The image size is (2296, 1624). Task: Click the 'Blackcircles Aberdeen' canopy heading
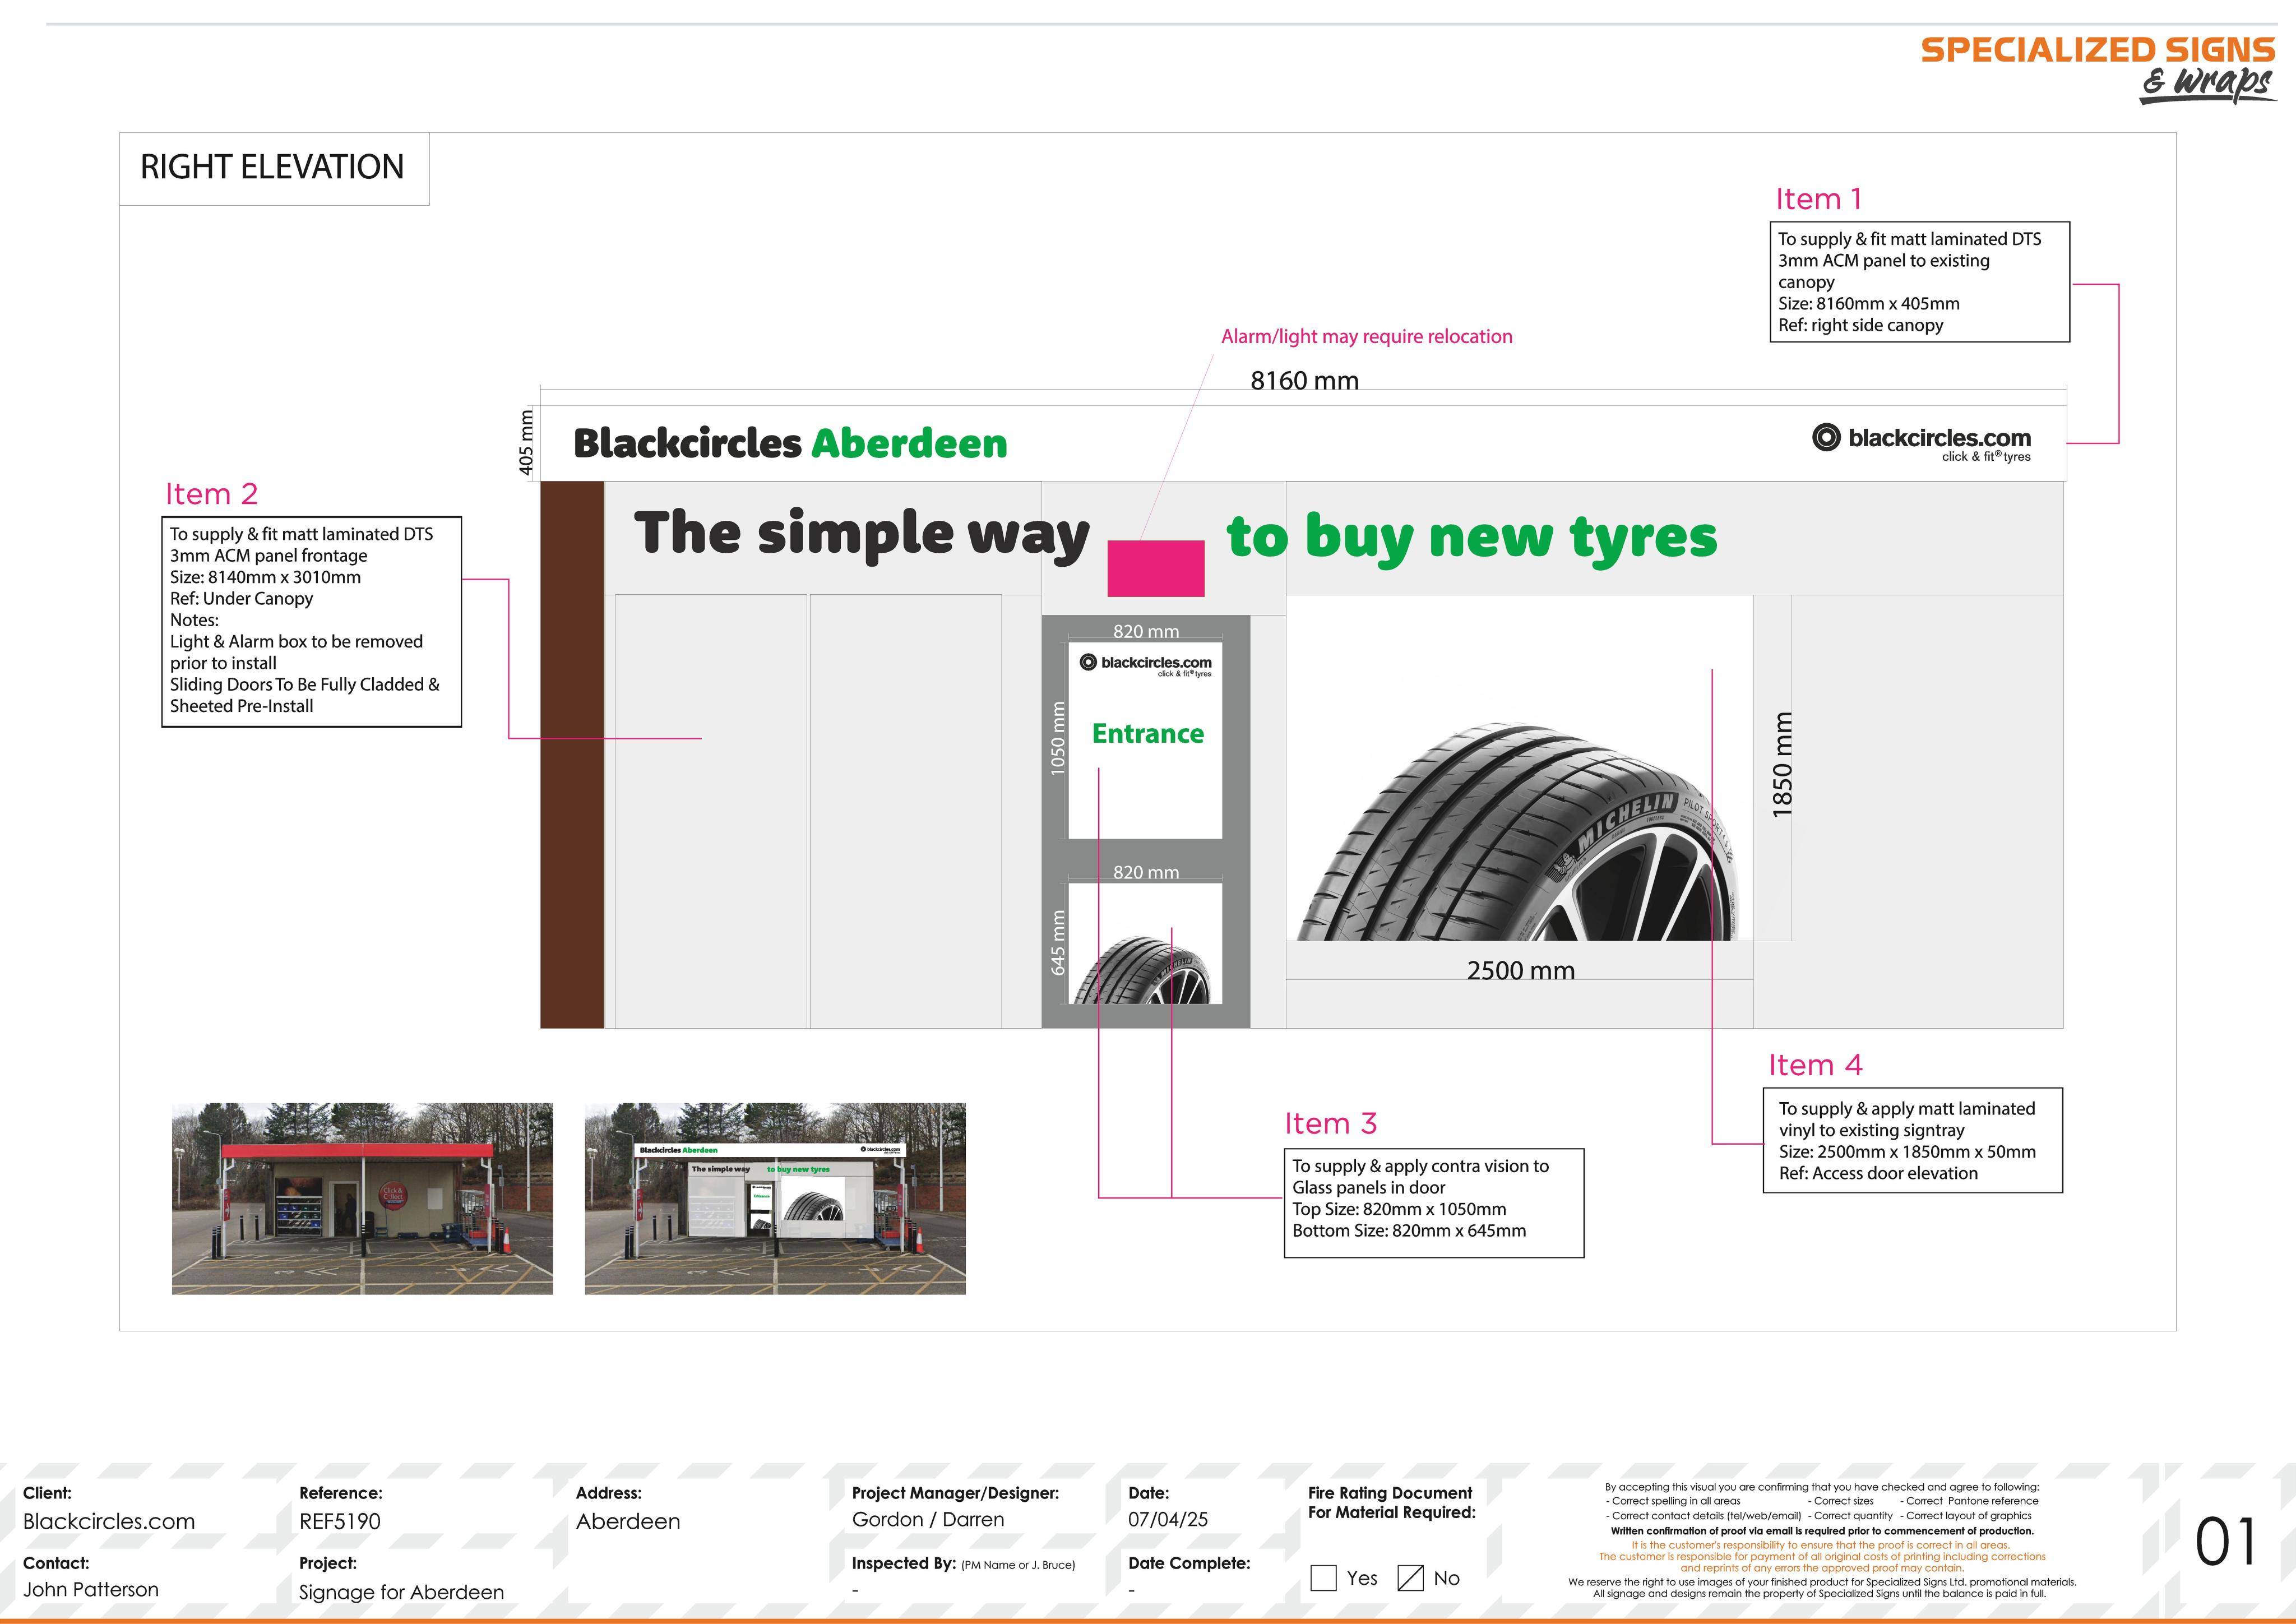pyautogui.click(x=790, y=444)
